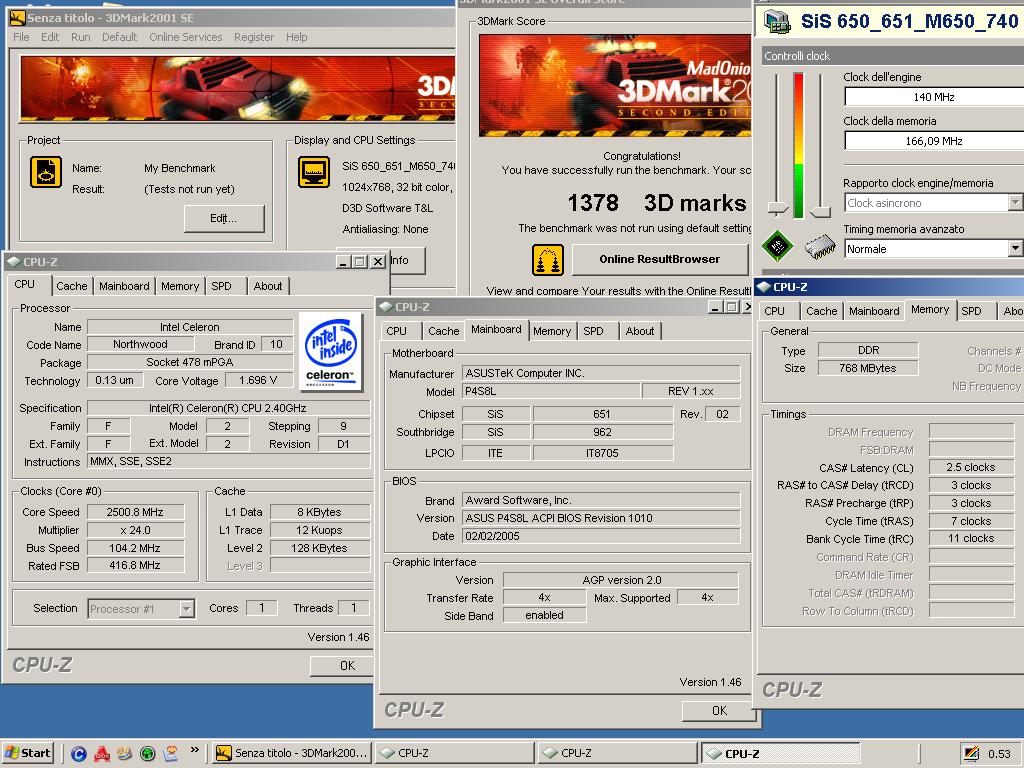Click the 3DMark2001 taskbar button

292,753
